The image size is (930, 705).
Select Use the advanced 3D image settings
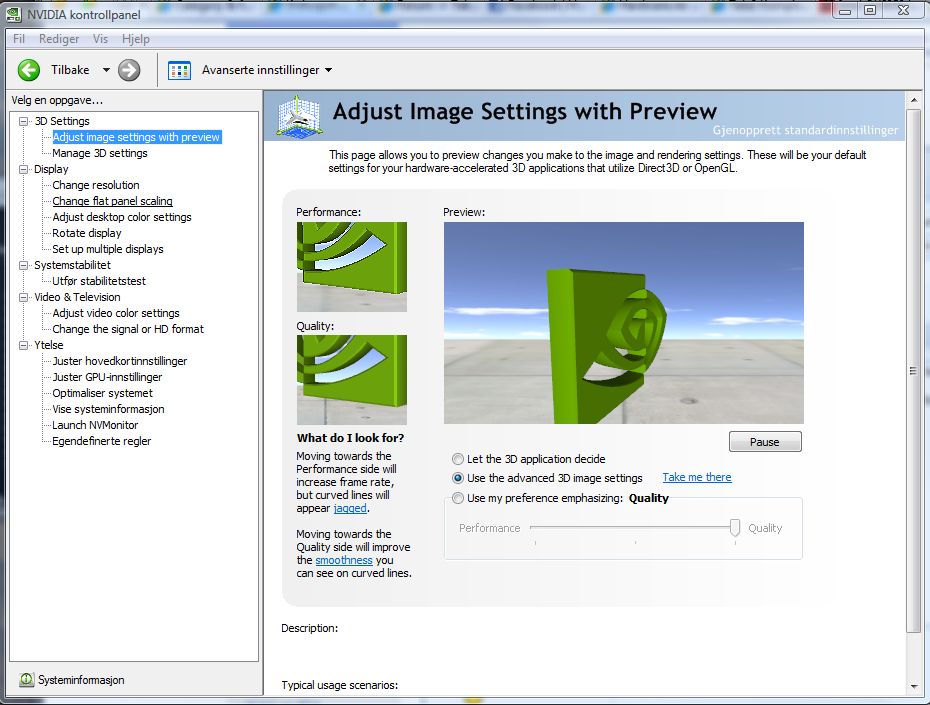click(457, 478)
